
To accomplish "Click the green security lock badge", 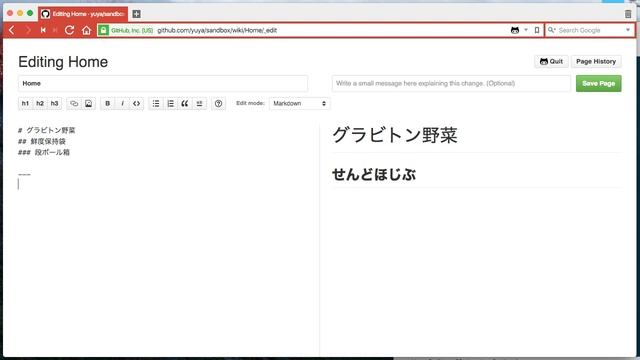I will point(103,30).
